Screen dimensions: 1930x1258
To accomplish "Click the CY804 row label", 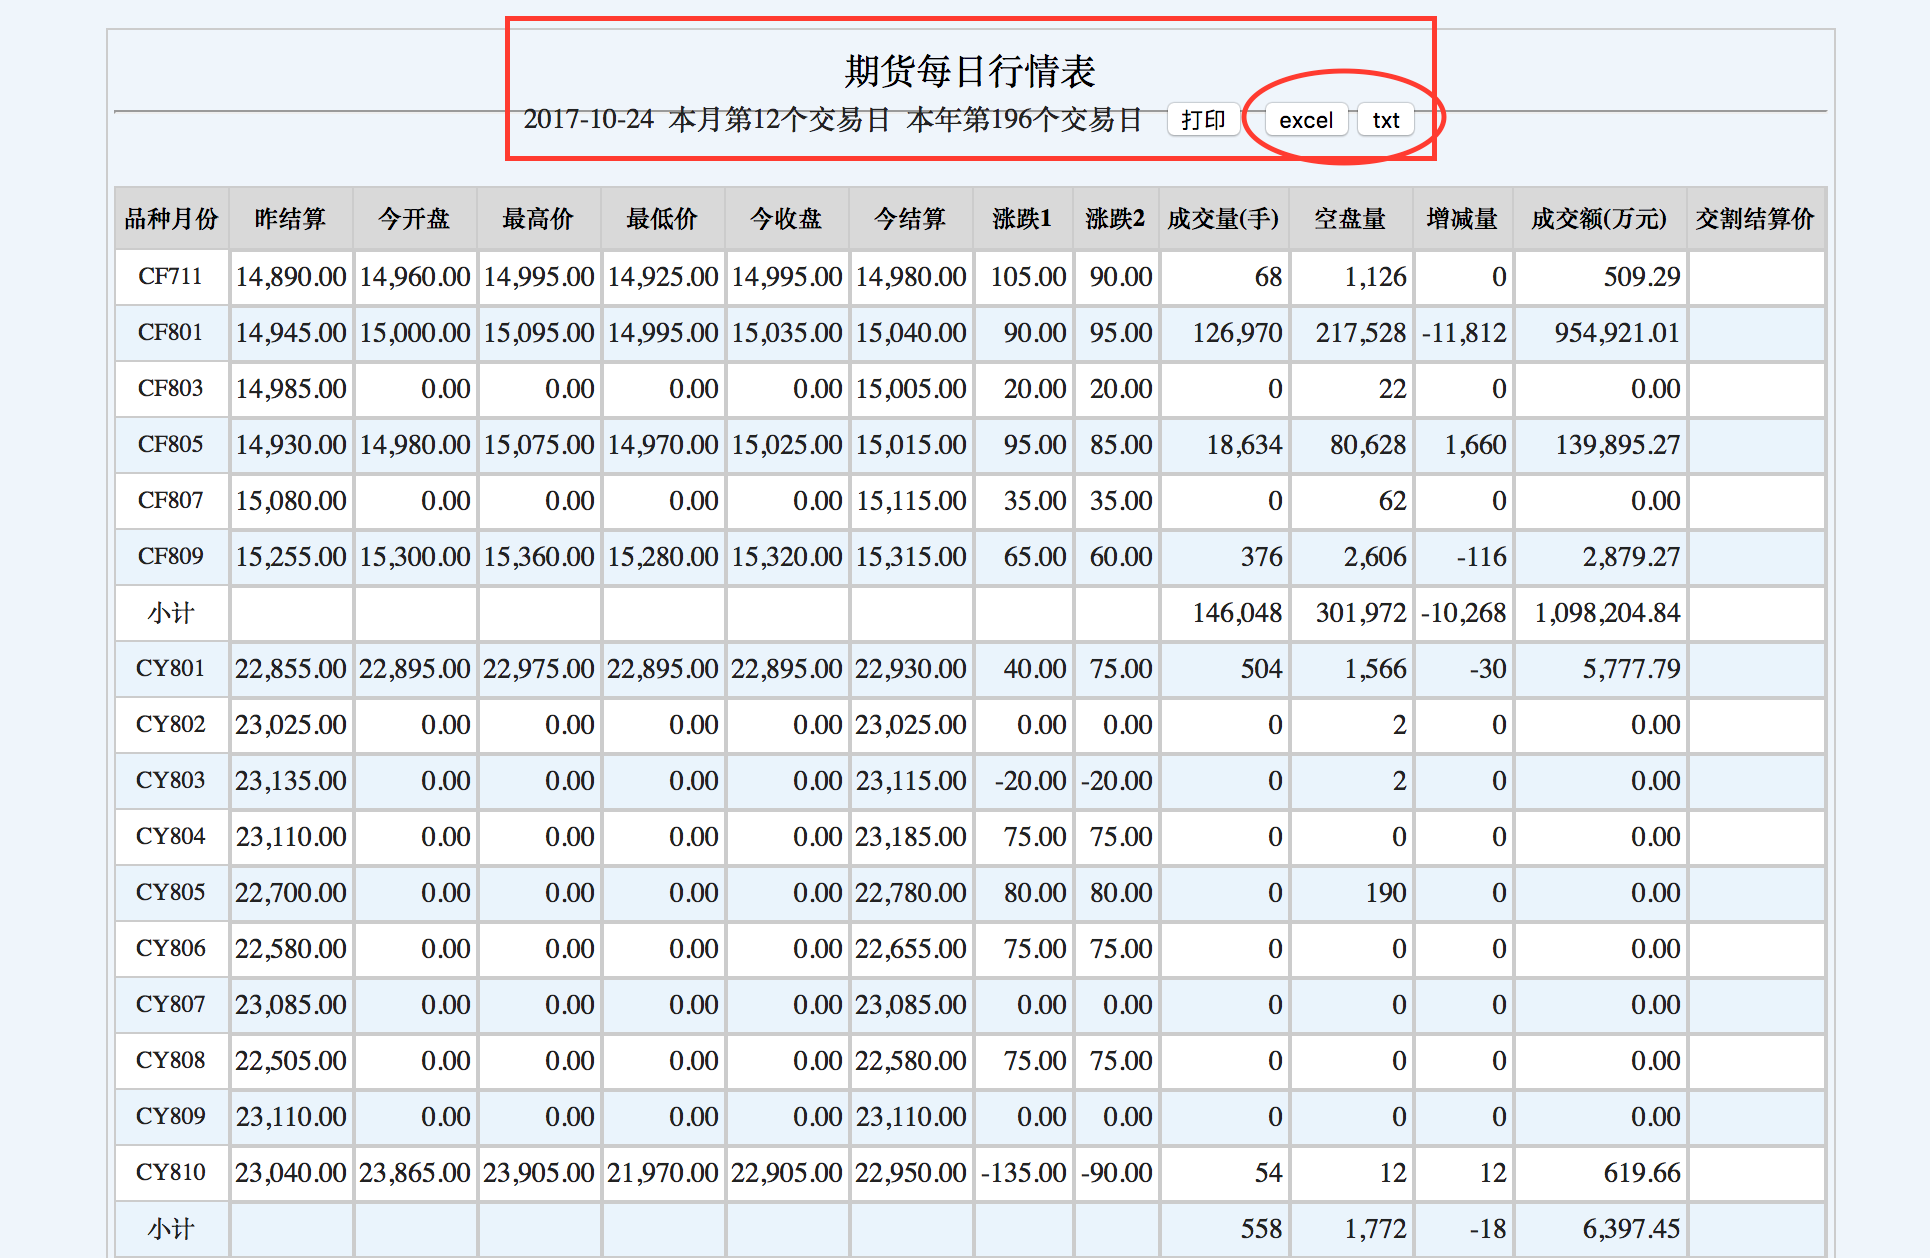I will [x=171, y=836].
